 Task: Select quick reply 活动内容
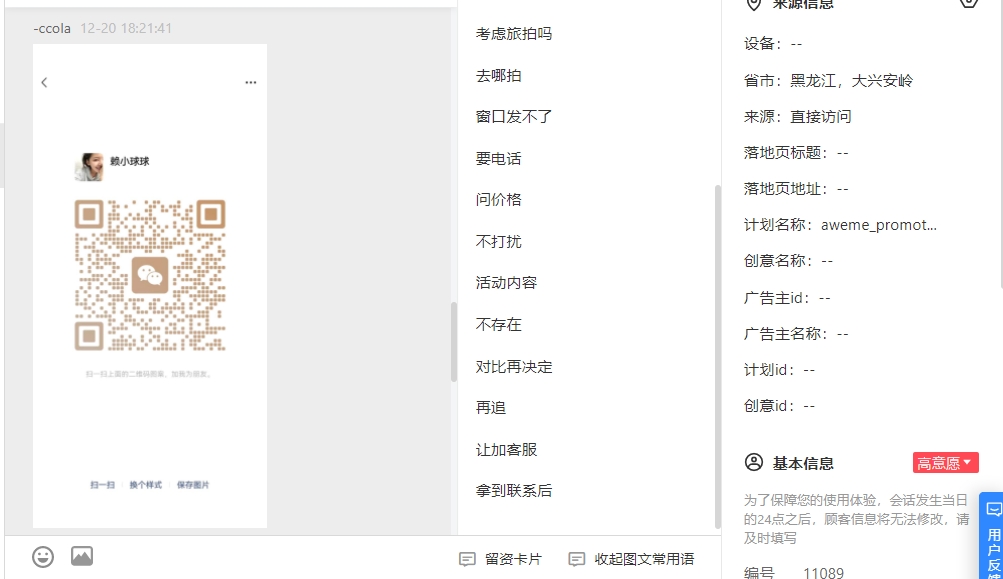click(x=506, y=283)
